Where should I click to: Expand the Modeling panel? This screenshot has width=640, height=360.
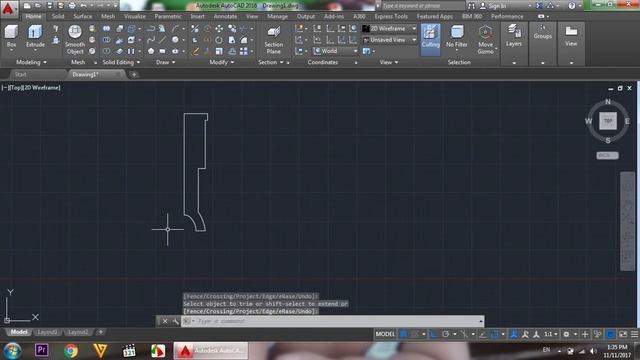31,62
